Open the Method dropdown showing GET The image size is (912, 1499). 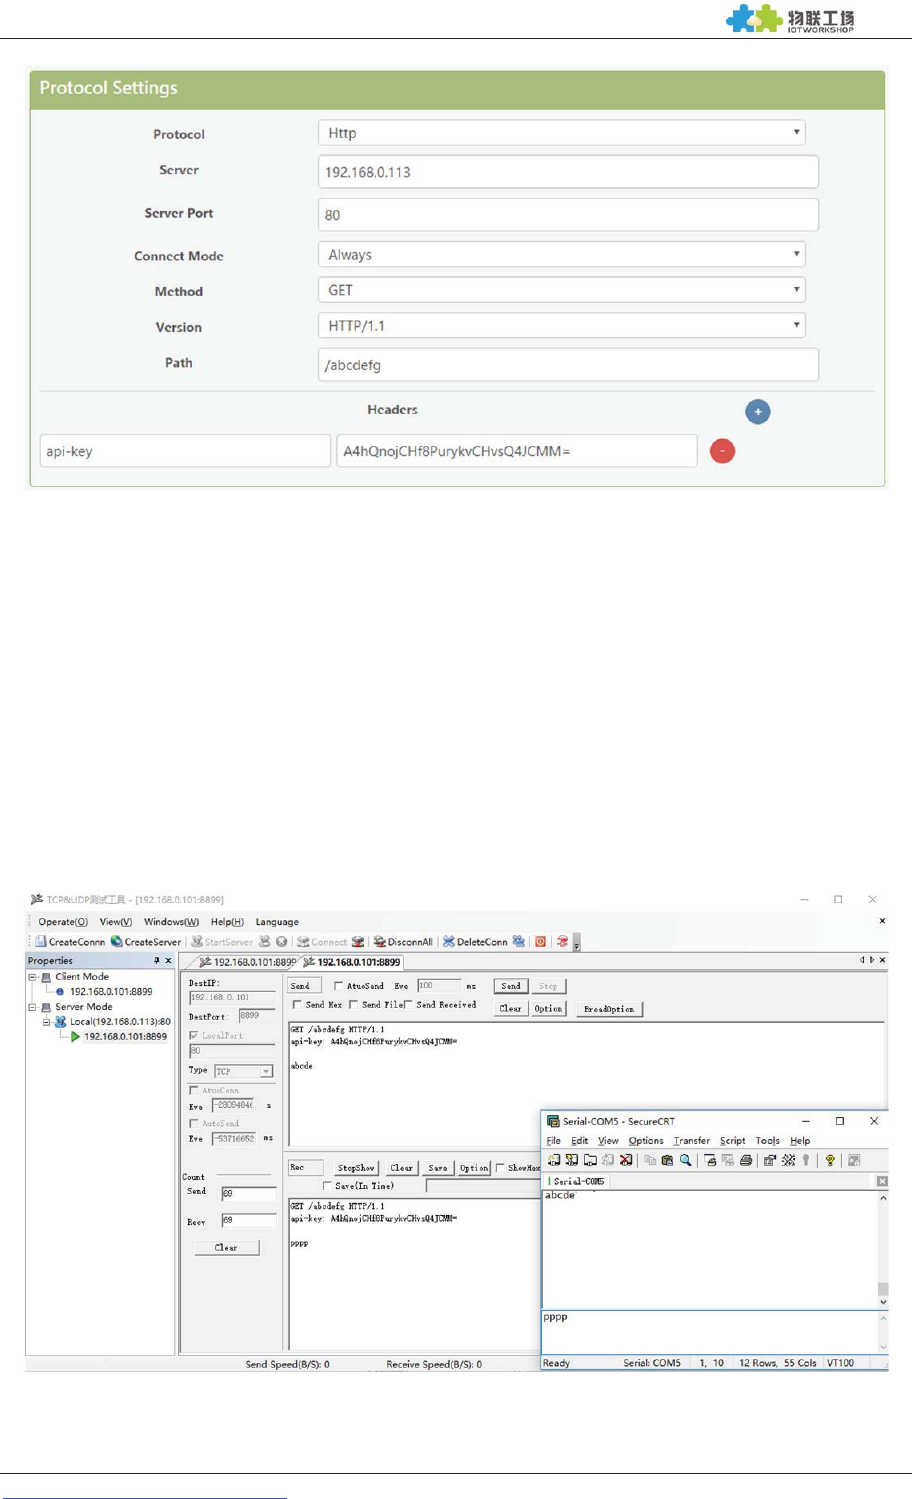click(x=561, y=290)
